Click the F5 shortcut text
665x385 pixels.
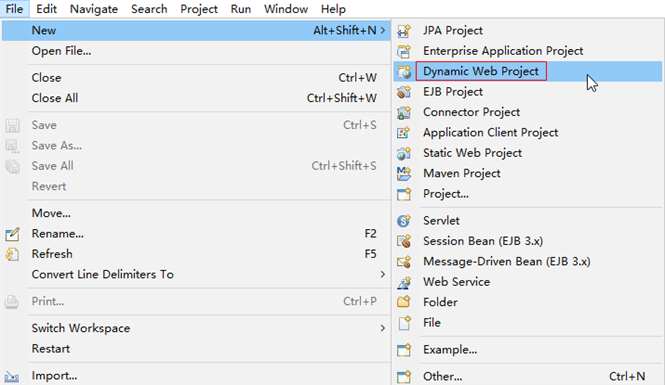point(370,254)
